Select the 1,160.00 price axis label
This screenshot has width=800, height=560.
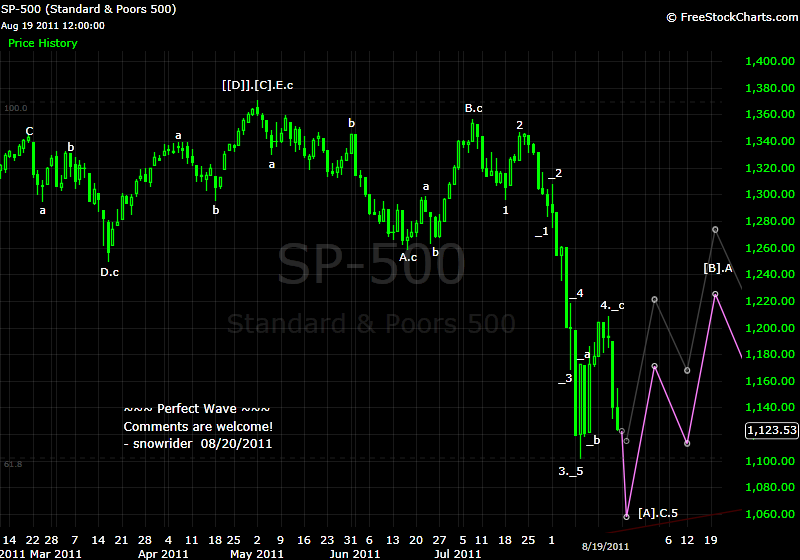pos(770,381)
